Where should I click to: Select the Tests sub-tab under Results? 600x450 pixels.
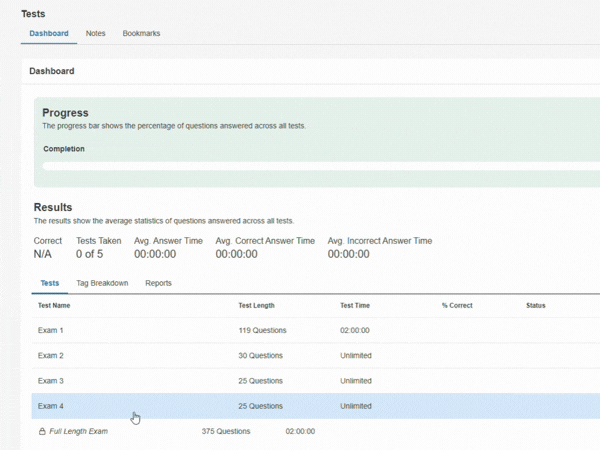tap(49, 283)
